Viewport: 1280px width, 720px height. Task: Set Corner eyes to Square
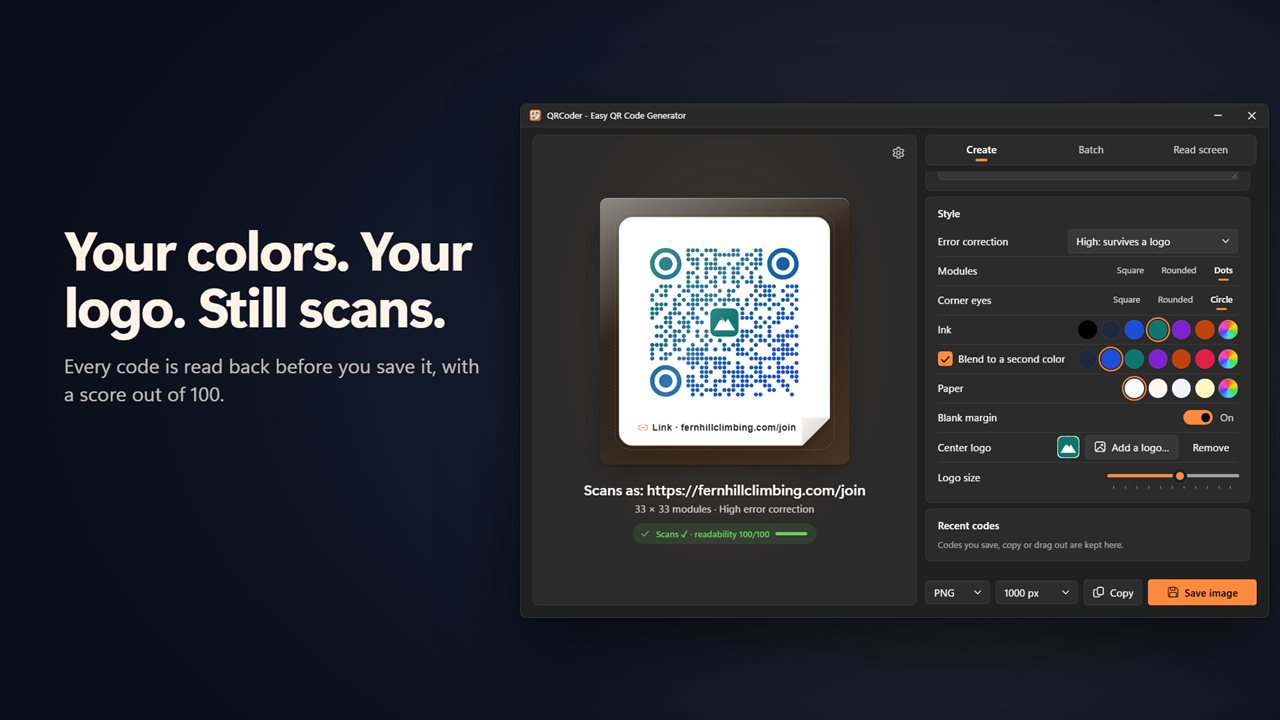click(1126, 300)
